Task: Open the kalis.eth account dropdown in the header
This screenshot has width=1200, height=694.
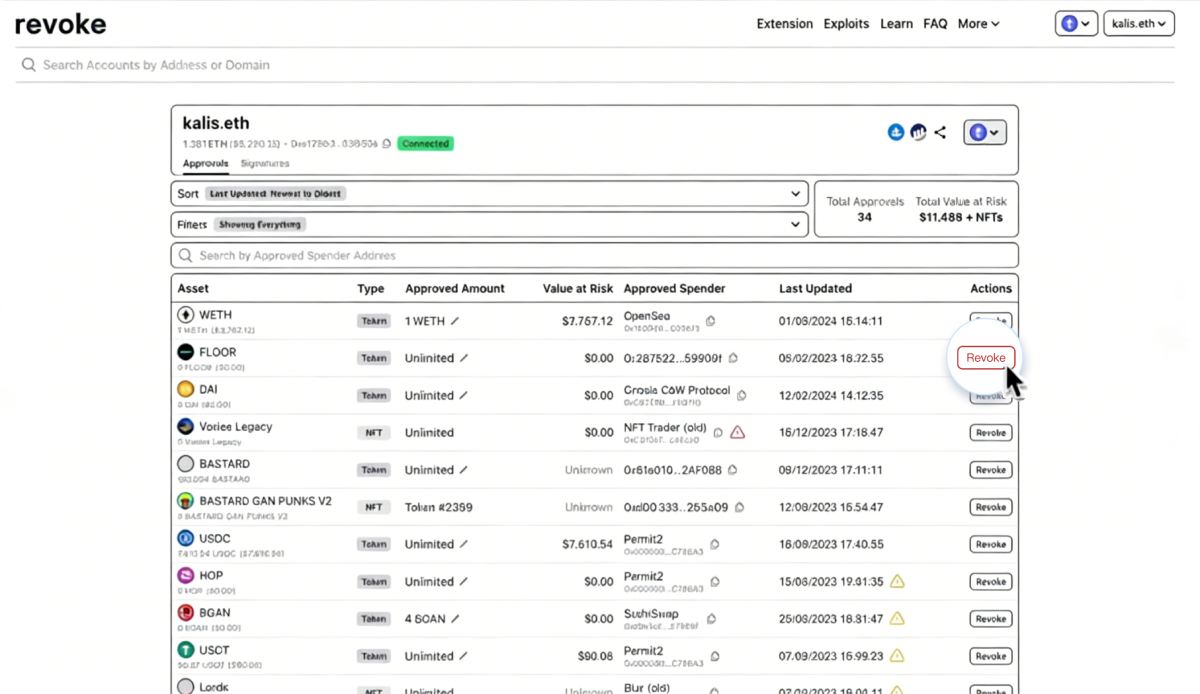Action: (1138, 24)
